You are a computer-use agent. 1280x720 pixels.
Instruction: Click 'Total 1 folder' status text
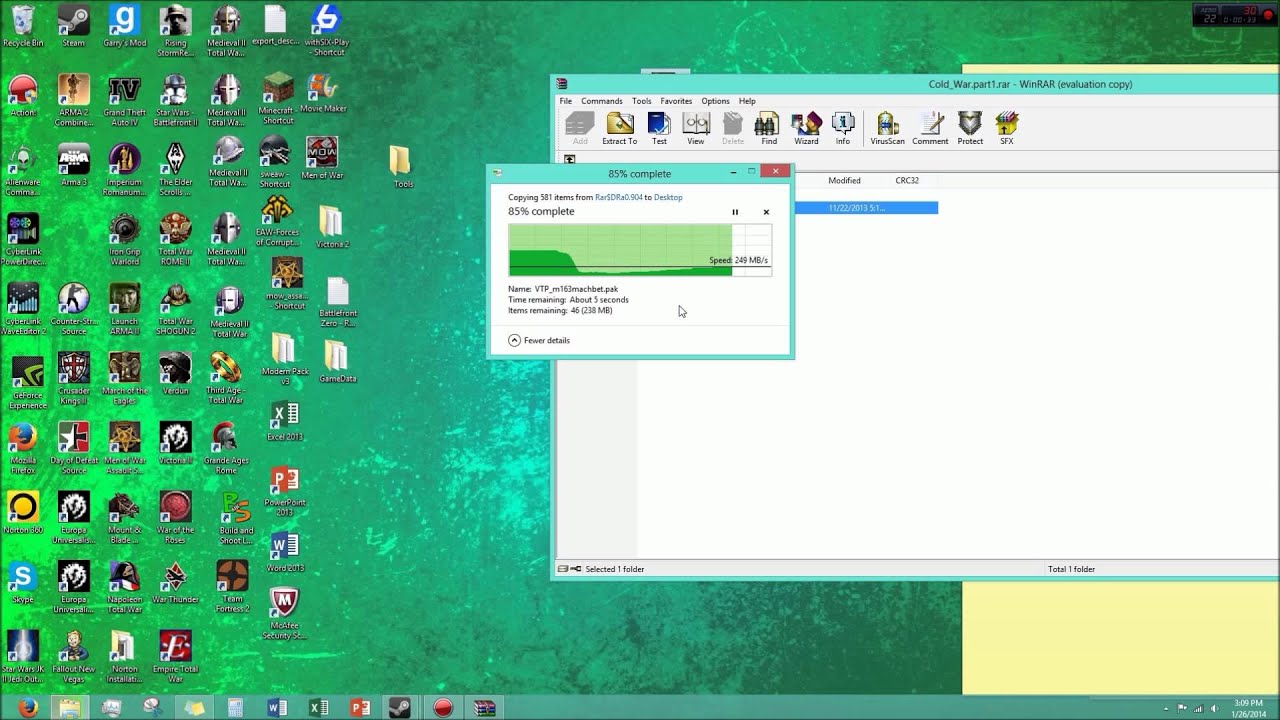[1071, 569]
